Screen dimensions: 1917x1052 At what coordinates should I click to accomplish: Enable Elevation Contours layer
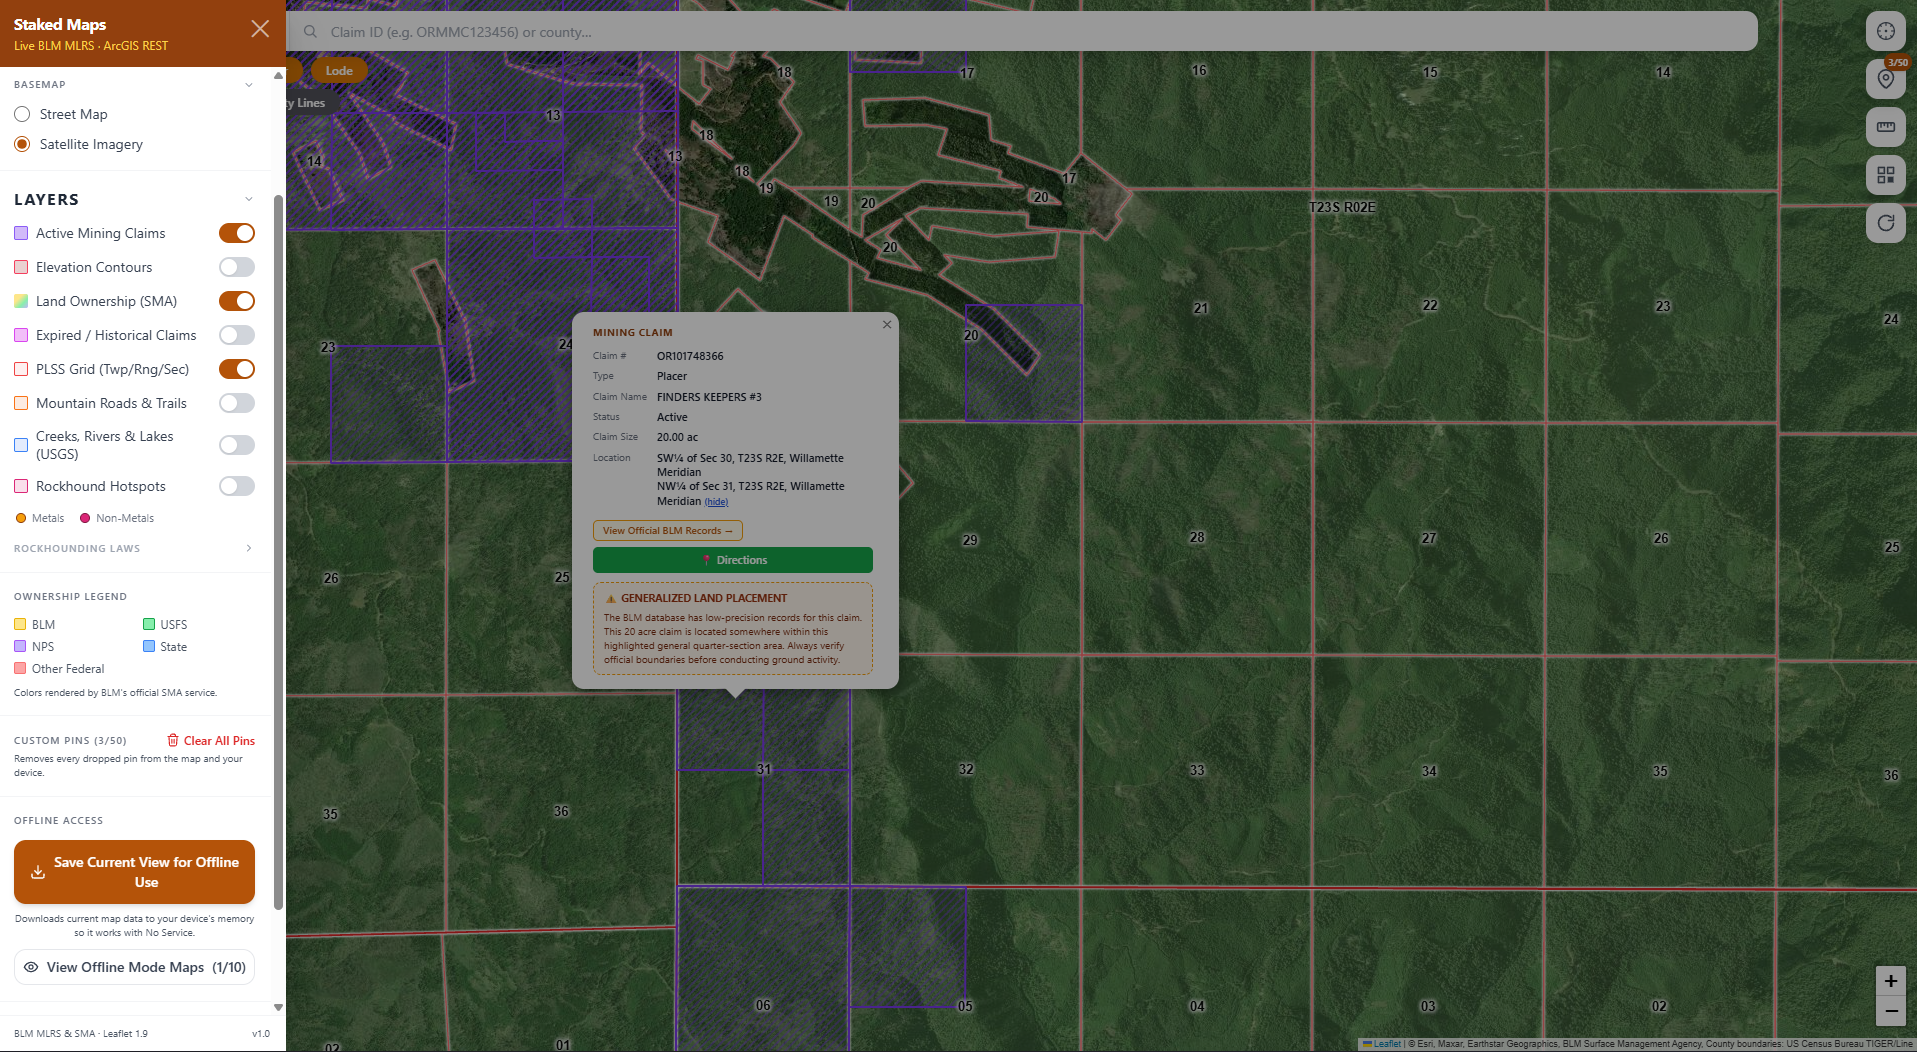(237, 267)
